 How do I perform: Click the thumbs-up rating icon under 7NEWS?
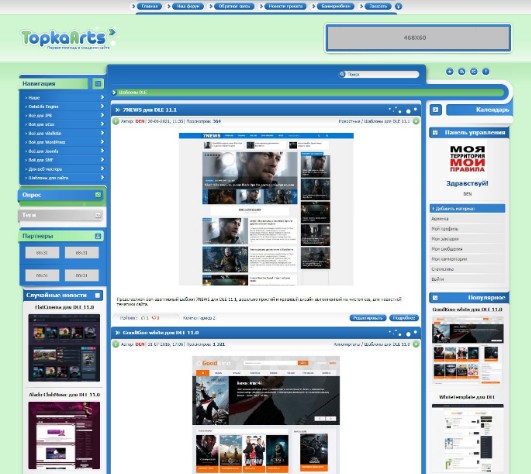(x=143, y=318)
